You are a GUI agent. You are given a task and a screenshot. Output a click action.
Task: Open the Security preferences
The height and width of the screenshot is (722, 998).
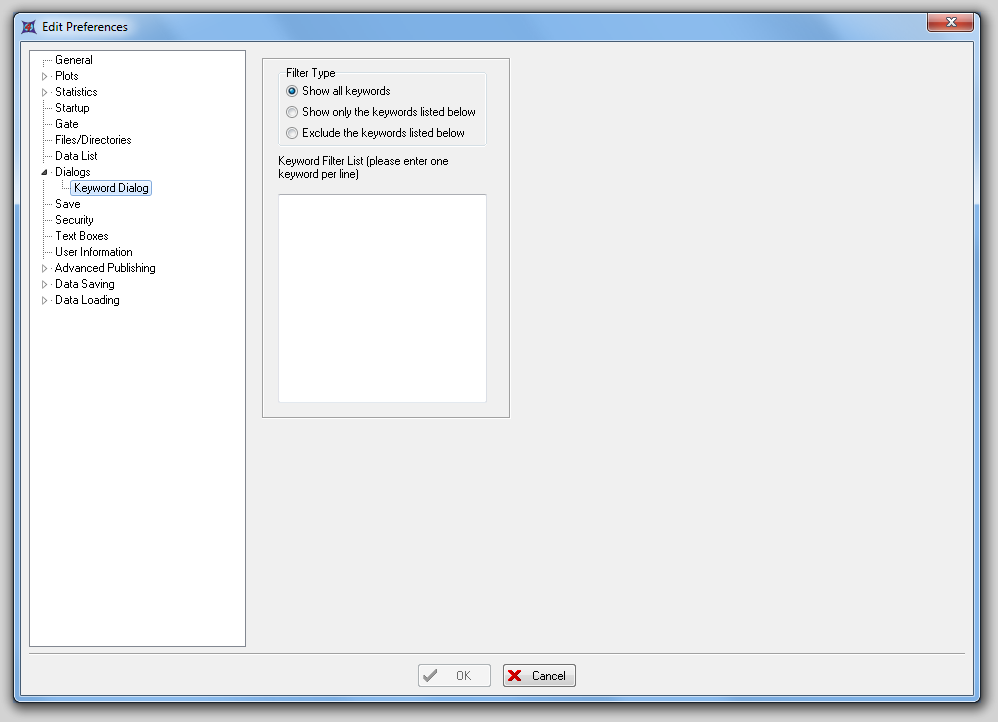click(x=74, y=220)
